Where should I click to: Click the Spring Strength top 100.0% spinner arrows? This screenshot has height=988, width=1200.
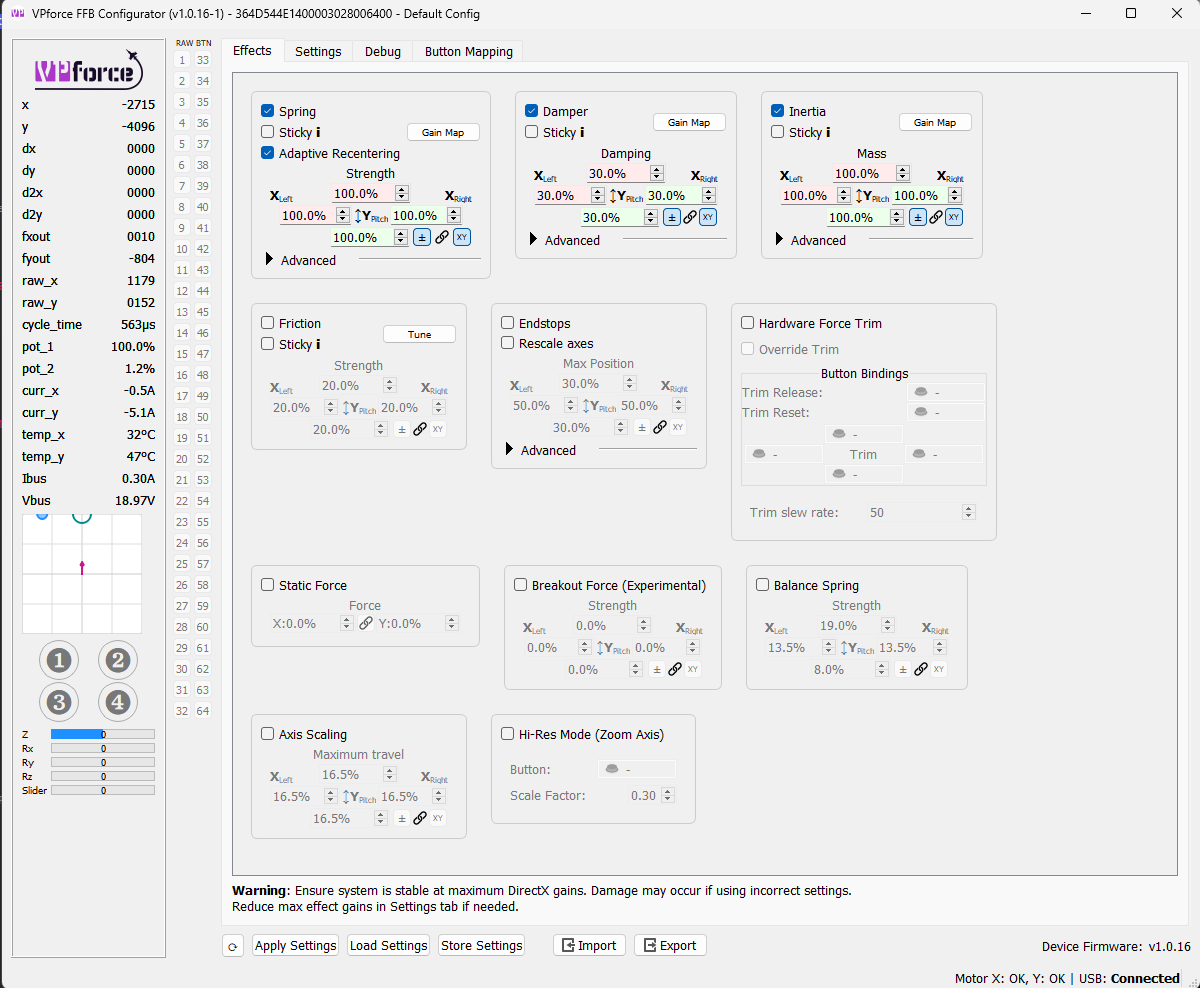pos(401,193)
